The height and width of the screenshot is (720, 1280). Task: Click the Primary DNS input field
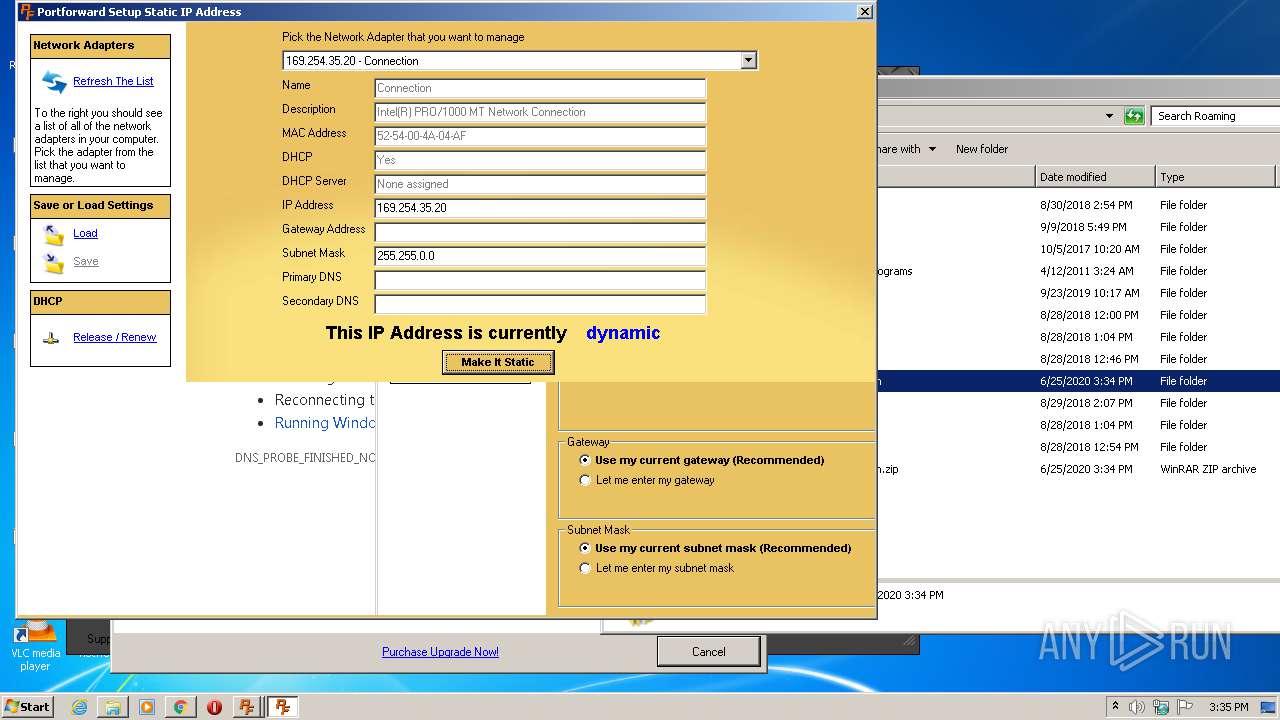click(x=540, y=280)
